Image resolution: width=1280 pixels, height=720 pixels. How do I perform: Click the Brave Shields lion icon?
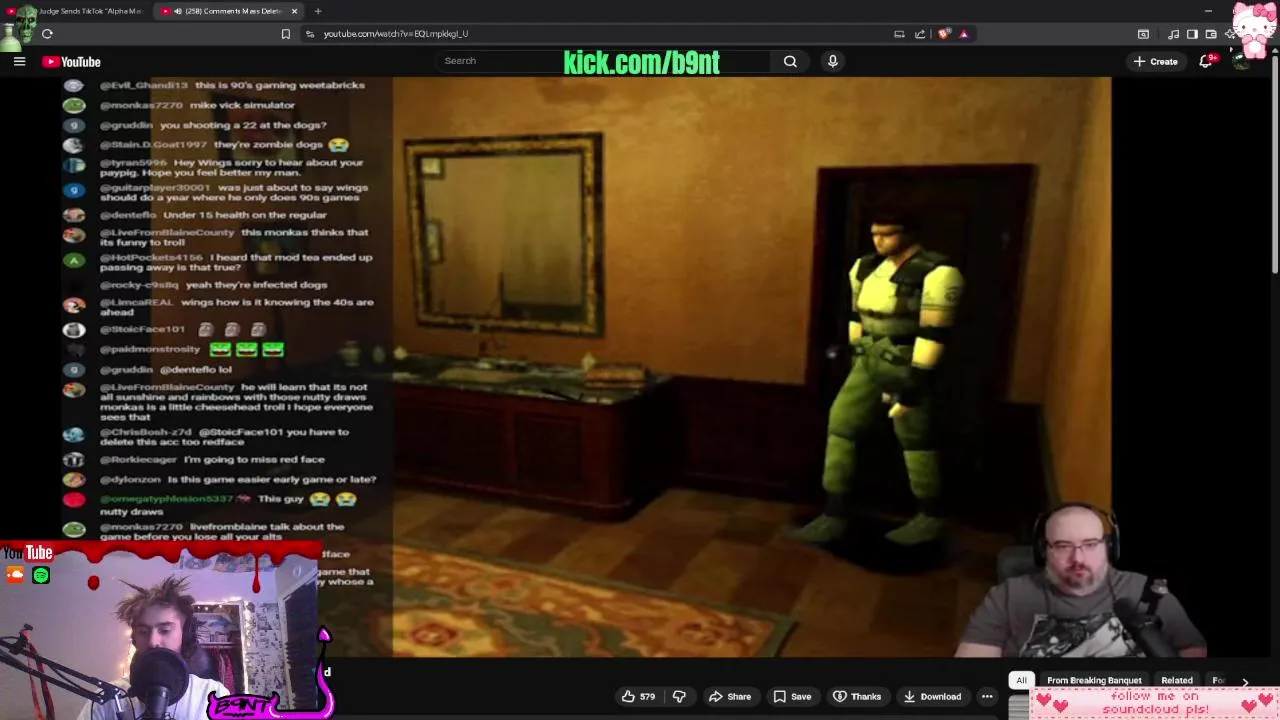(x=945, y=34)
